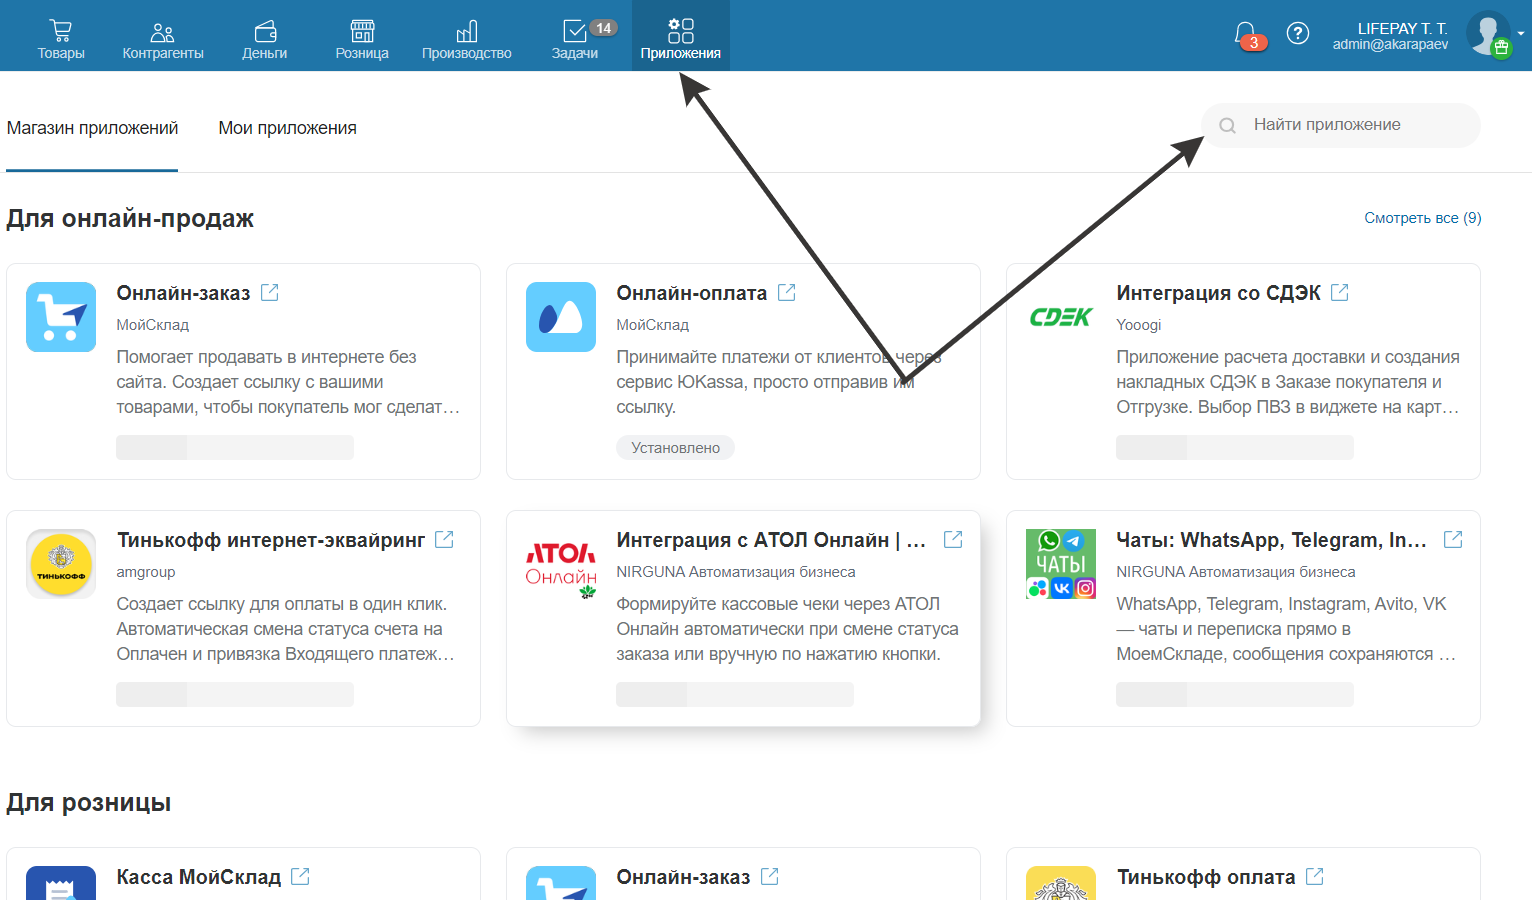Click the external link icon beside Тинькофф оплата
Screen dimensions: 1532x900
1315,876
